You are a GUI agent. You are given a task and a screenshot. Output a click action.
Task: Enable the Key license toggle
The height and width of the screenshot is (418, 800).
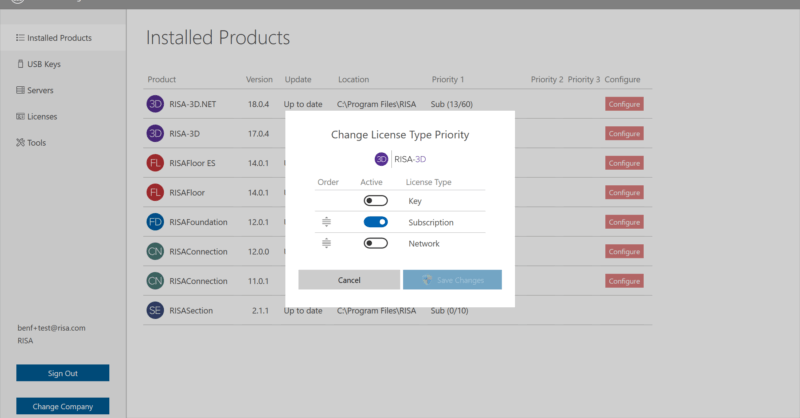point(375,201)
